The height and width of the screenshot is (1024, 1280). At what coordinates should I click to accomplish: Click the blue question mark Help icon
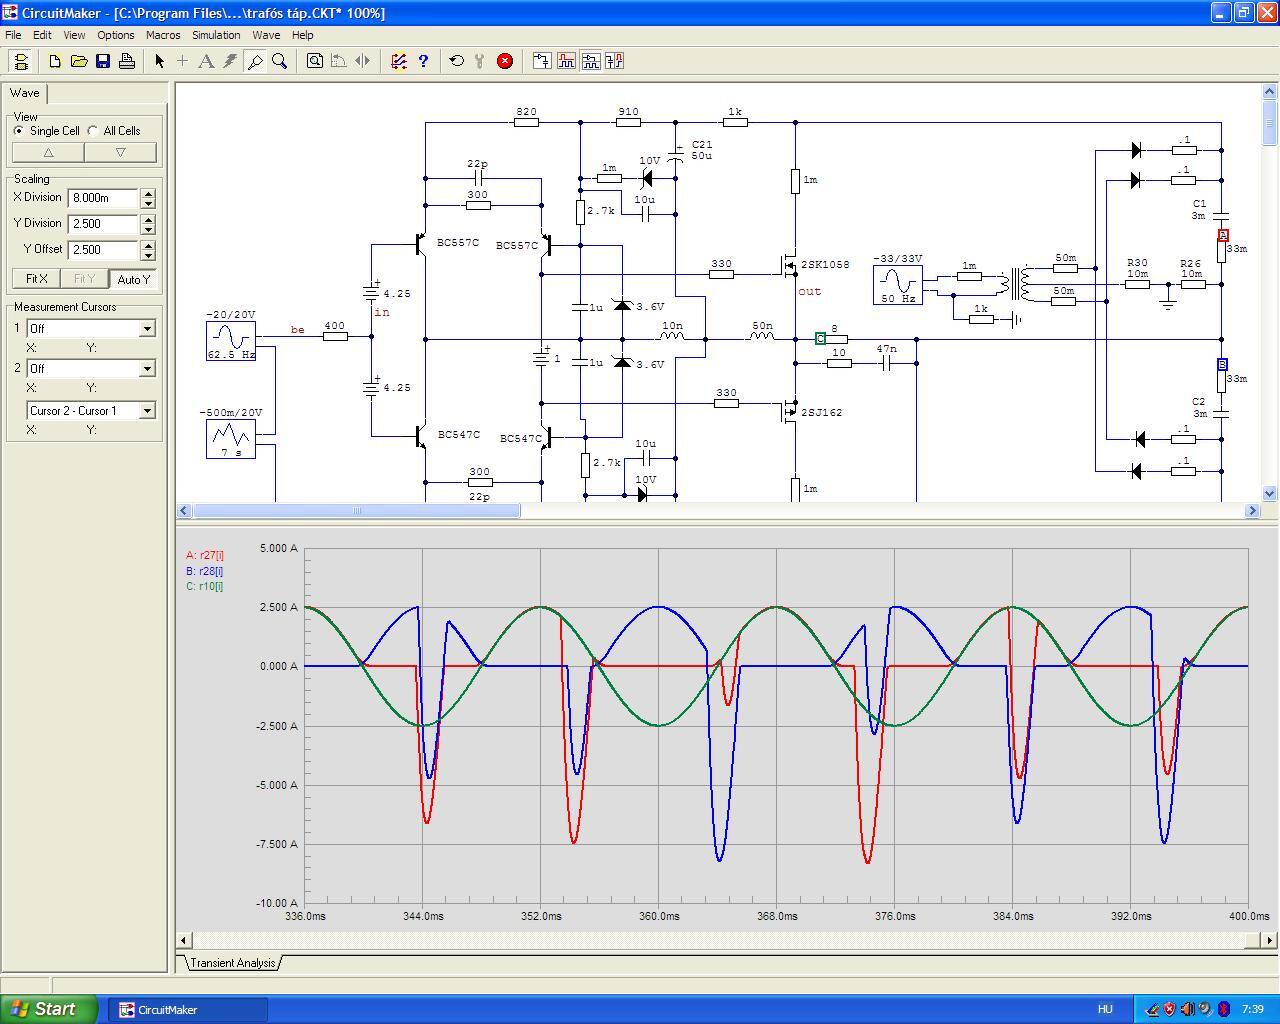pyautogui.click(x=423, y=61)
